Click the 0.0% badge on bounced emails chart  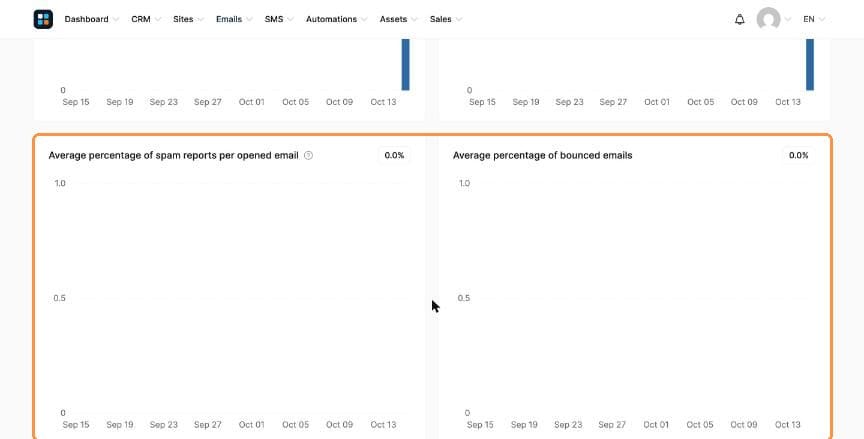coord(798,155)
